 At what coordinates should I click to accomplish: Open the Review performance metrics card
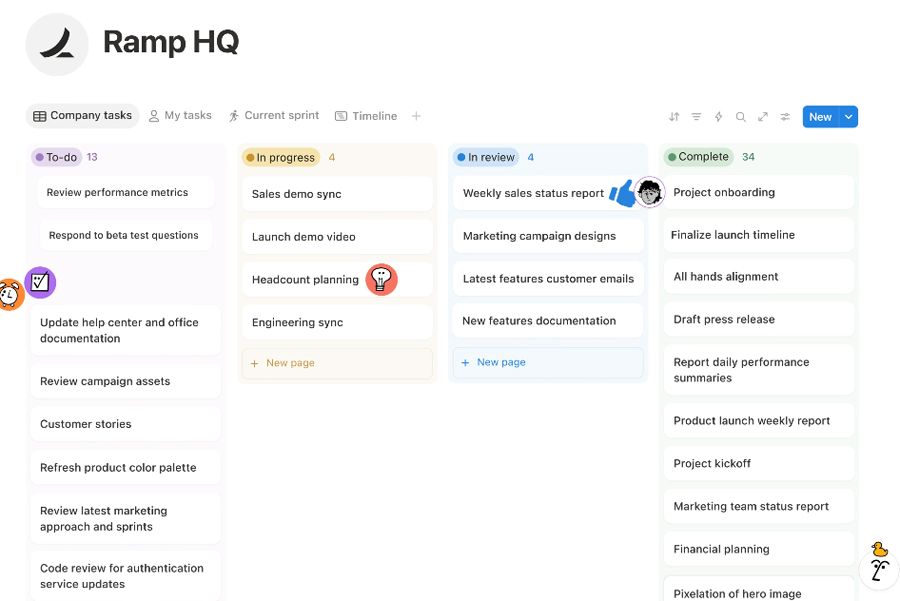[x=126, y=192]
